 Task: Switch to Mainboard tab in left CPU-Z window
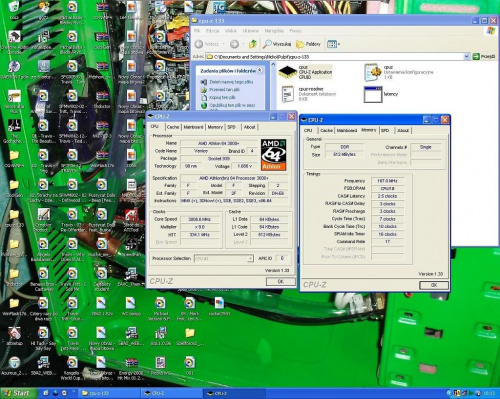coord(193,127)
